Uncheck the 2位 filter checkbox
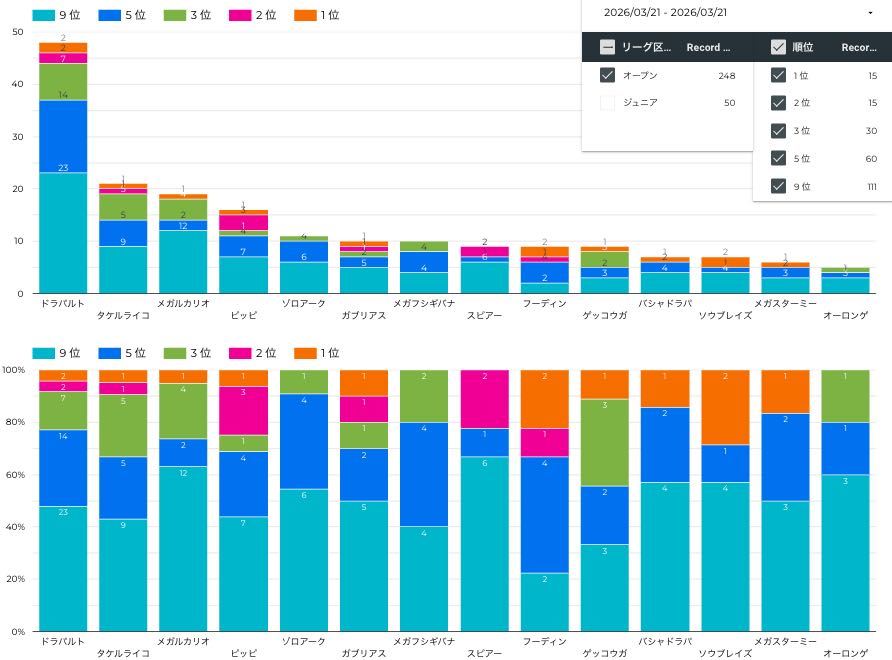 [x=778, y=102]
